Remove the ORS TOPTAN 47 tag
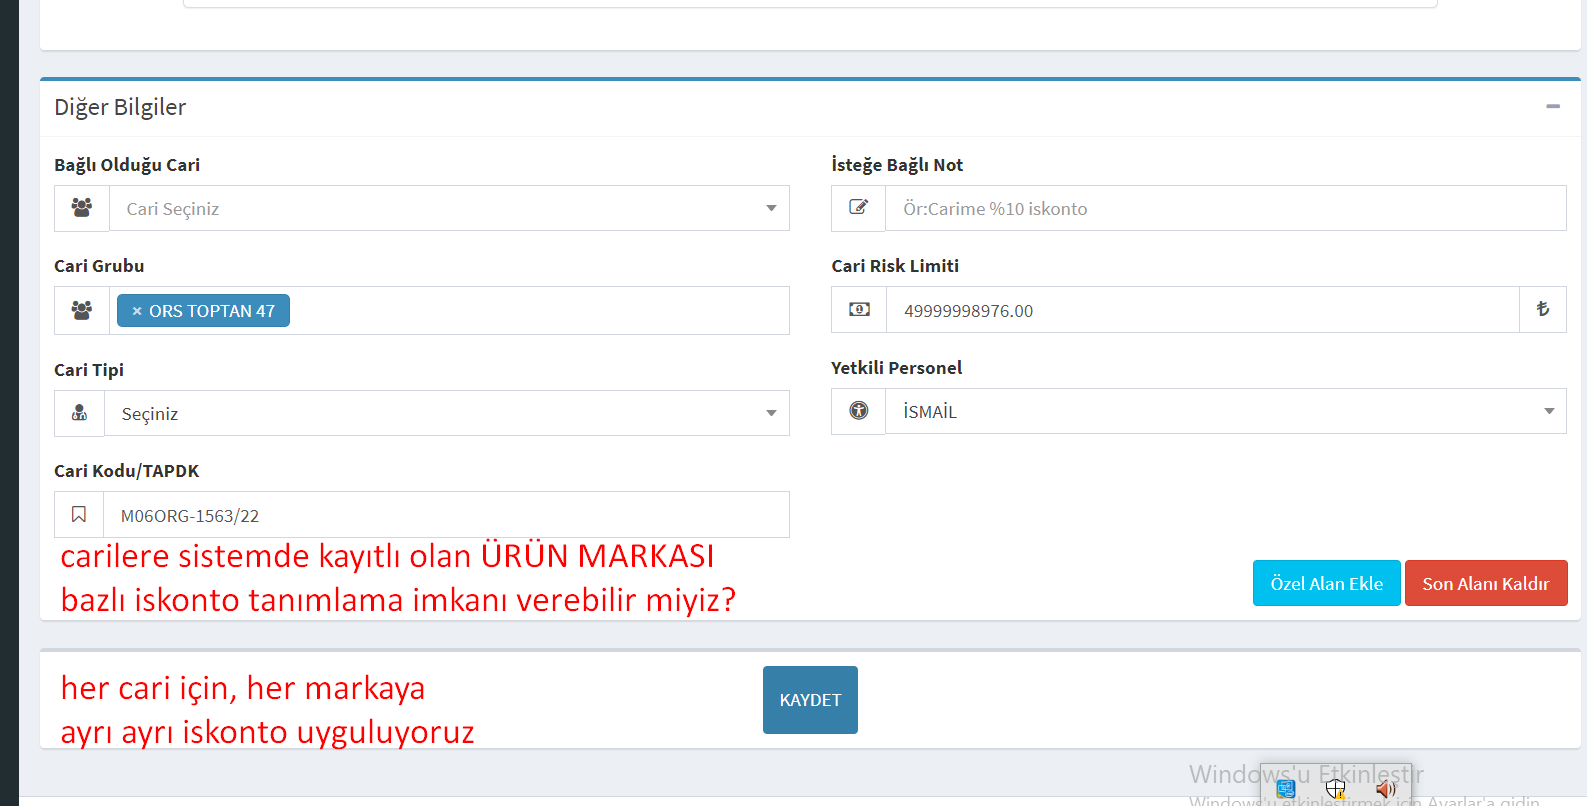The width and height of the screenshot is (1587, 806). [137, 311]
